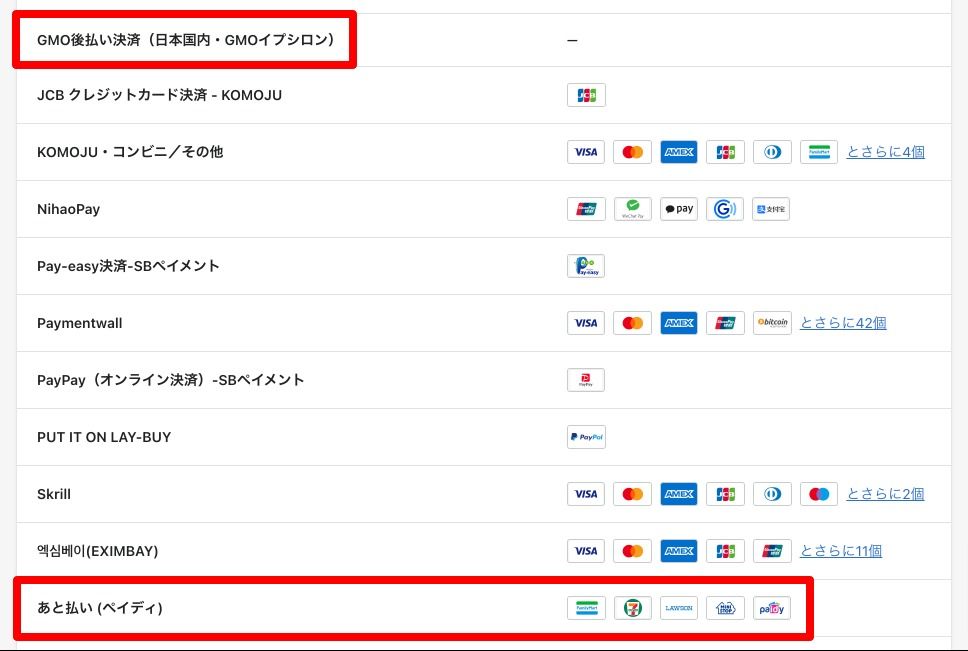Click the FamilyMart icon in the ペイディ row
This screenshot has width=968, height=651.
(586, 608)
